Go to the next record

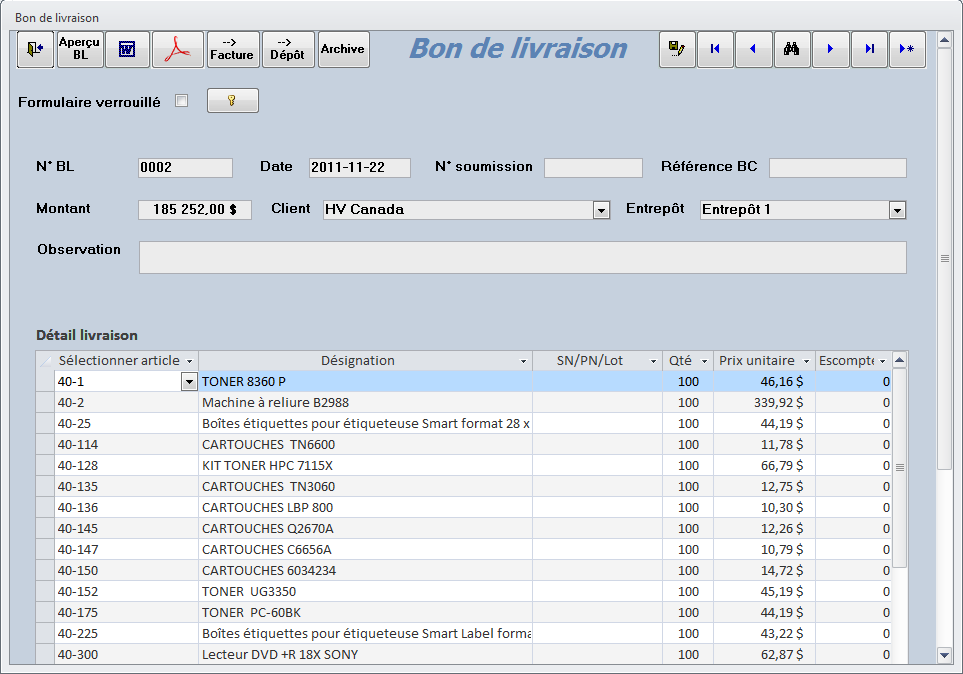[x=830, y=49]
